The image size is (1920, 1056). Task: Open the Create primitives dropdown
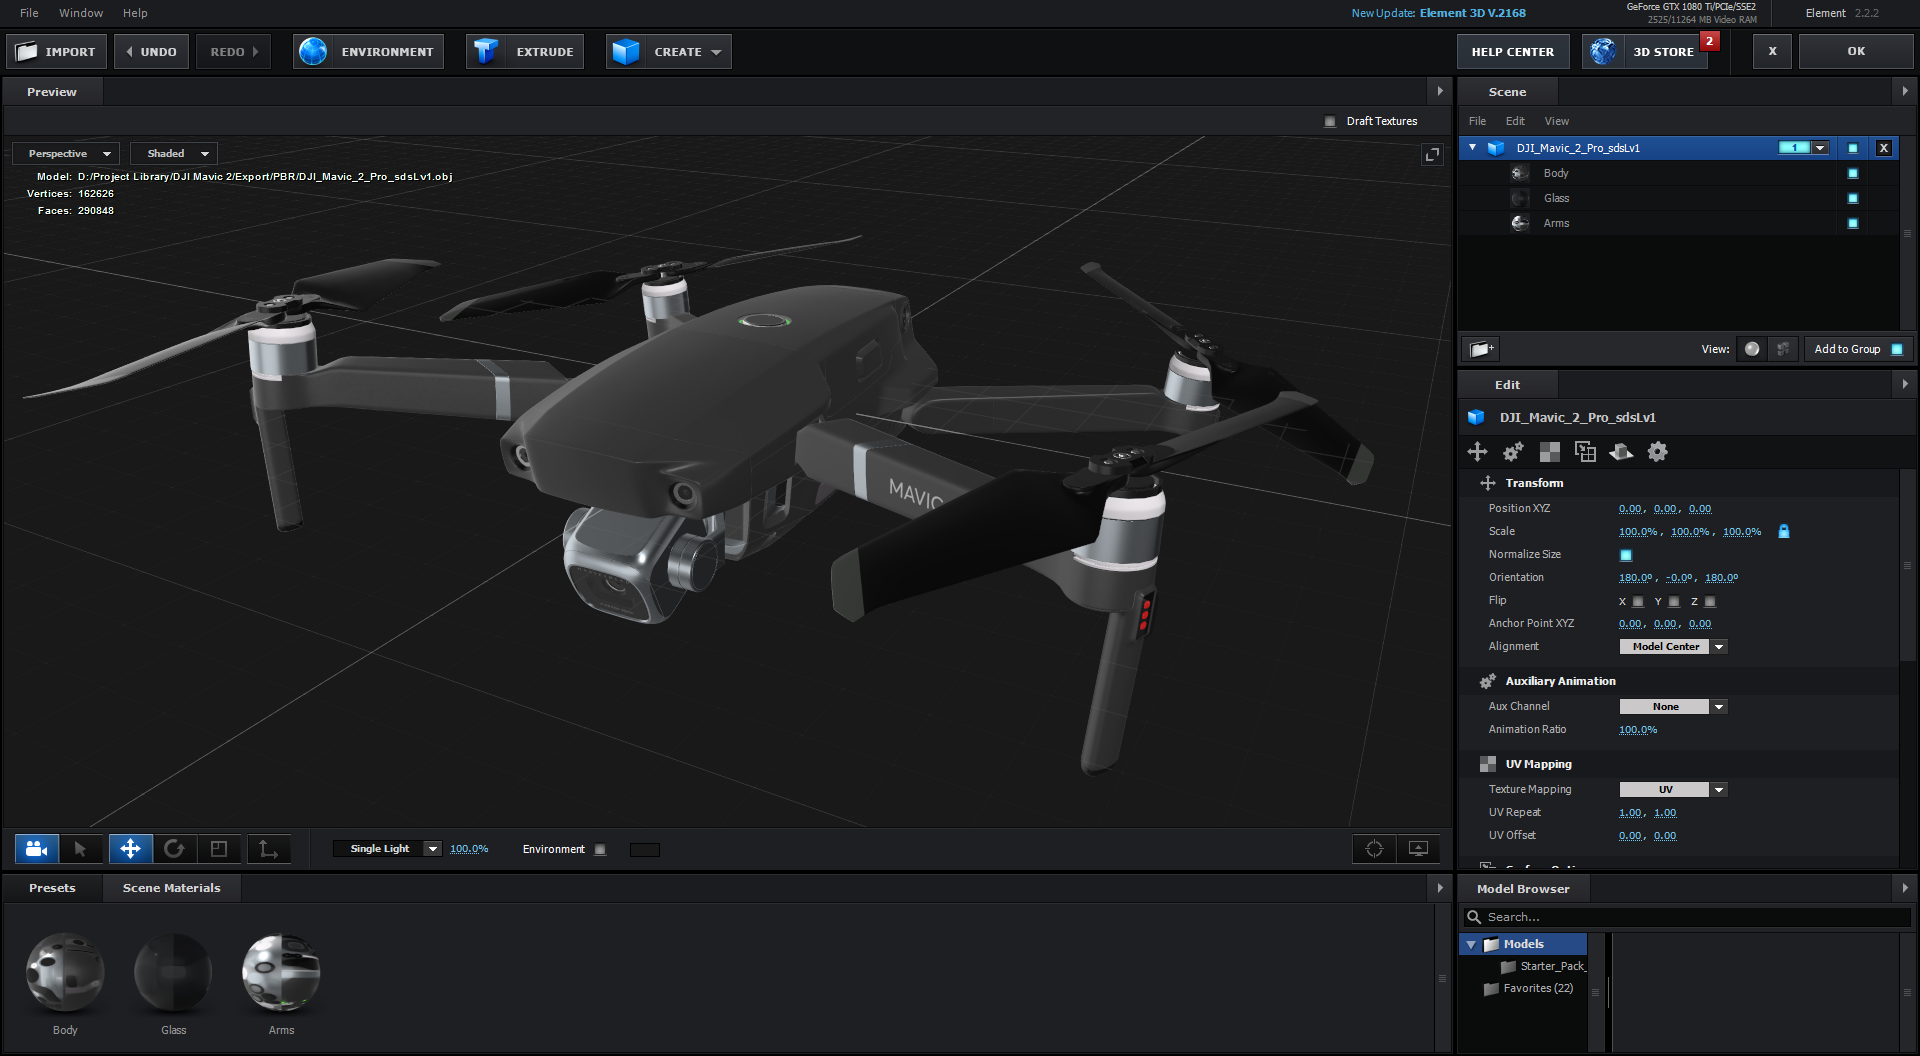click(669, 51)
